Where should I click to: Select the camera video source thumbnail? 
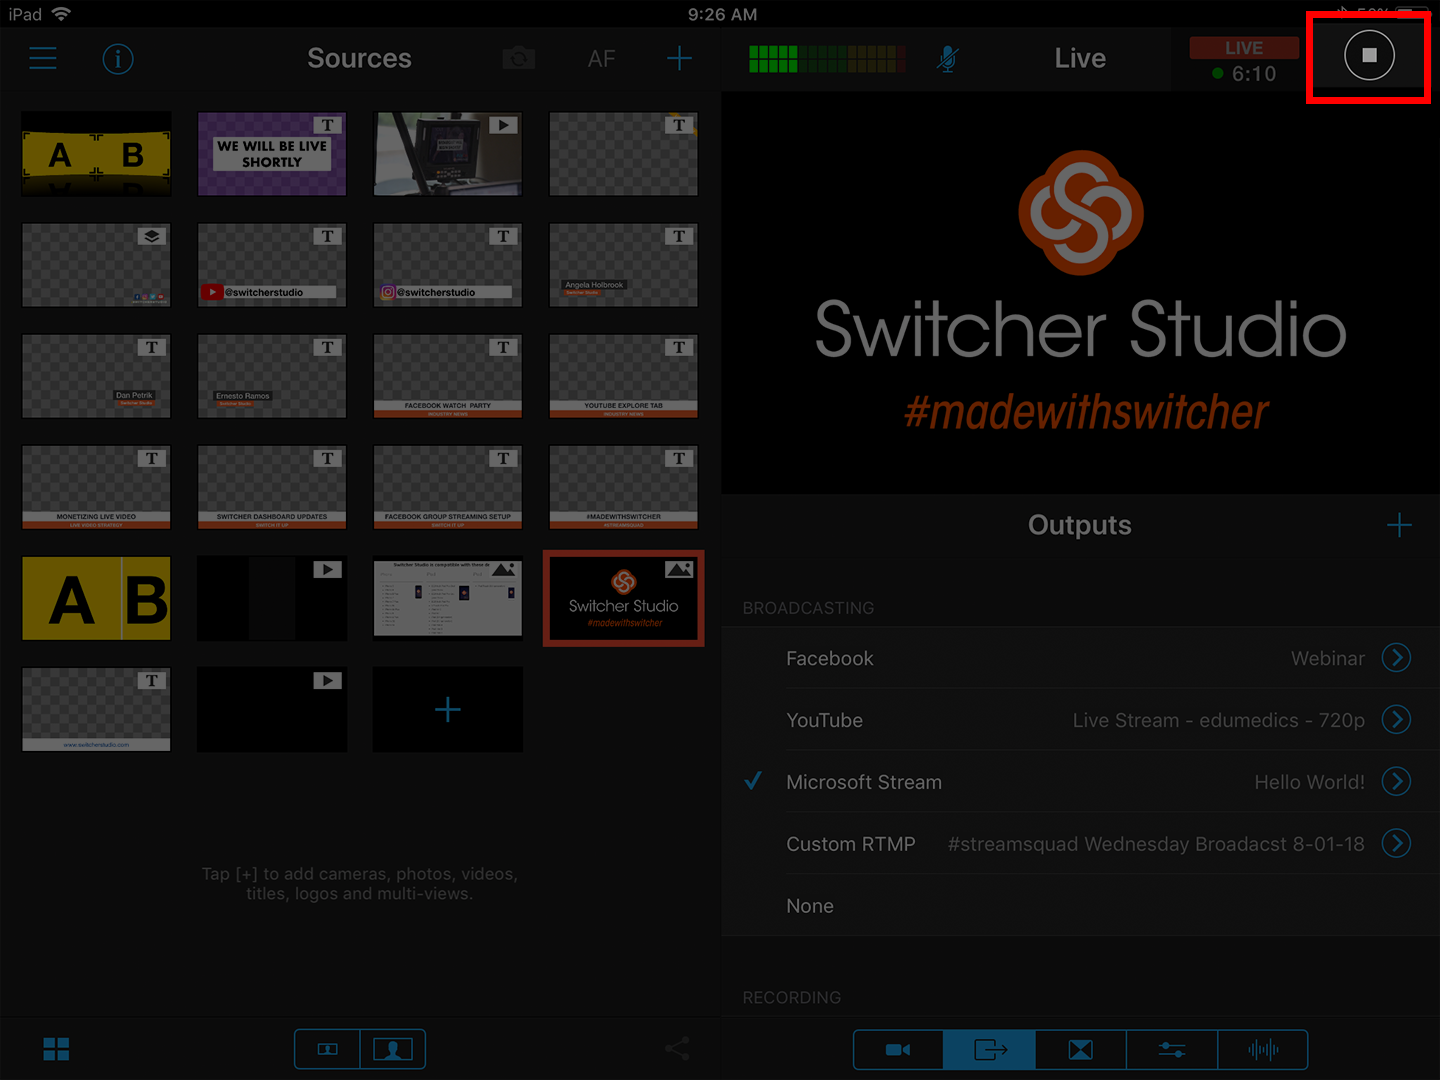pos(448,154)
